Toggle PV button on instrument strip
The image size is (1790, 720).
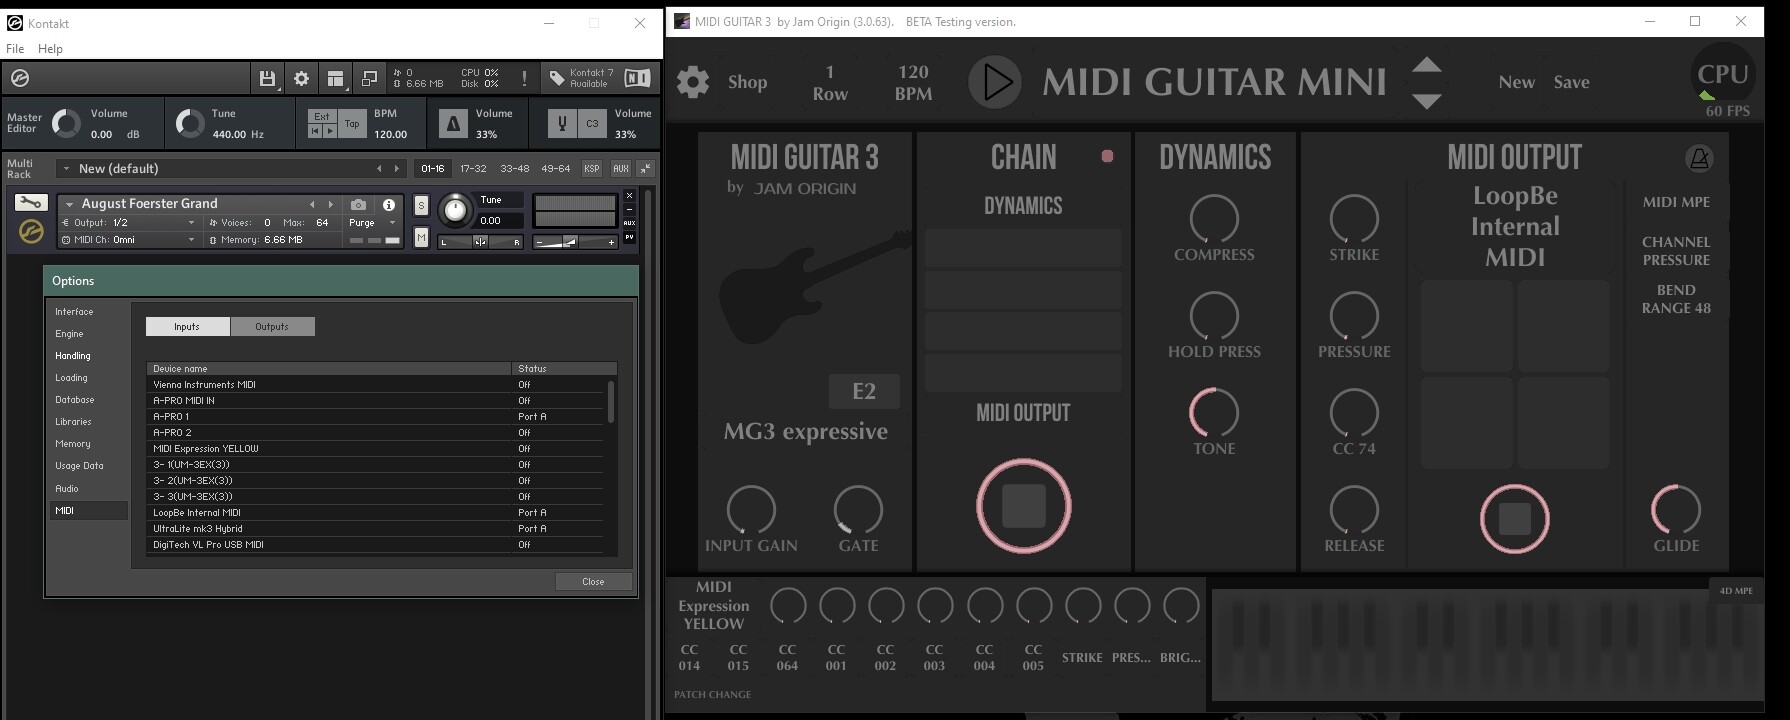coord(629,237)
